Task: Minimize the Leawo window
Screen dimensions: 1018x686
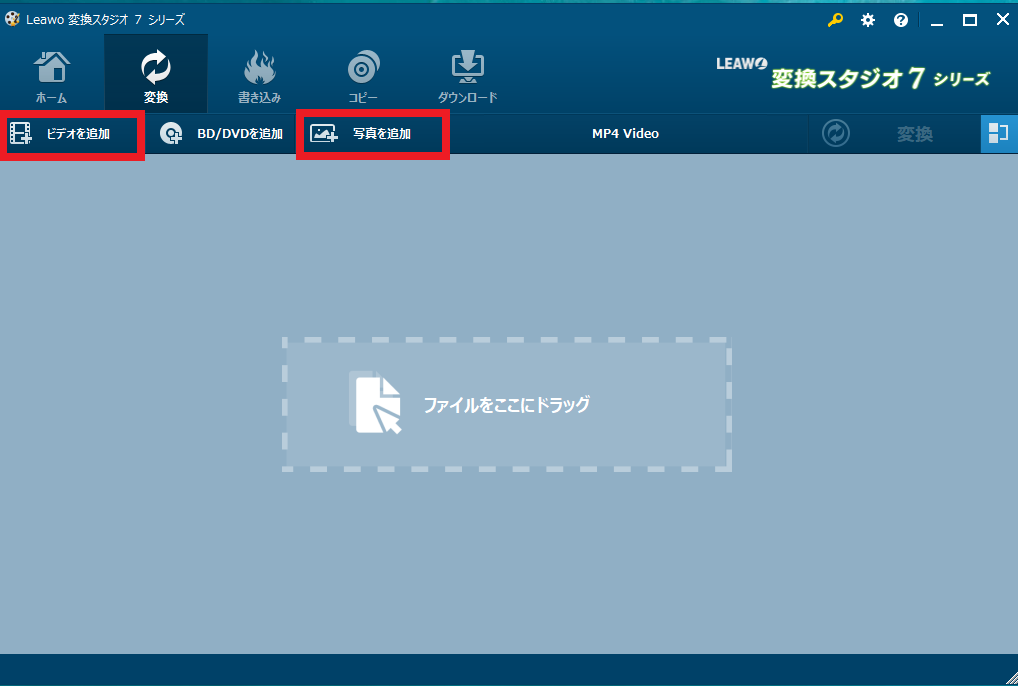Action: point(937,20)
